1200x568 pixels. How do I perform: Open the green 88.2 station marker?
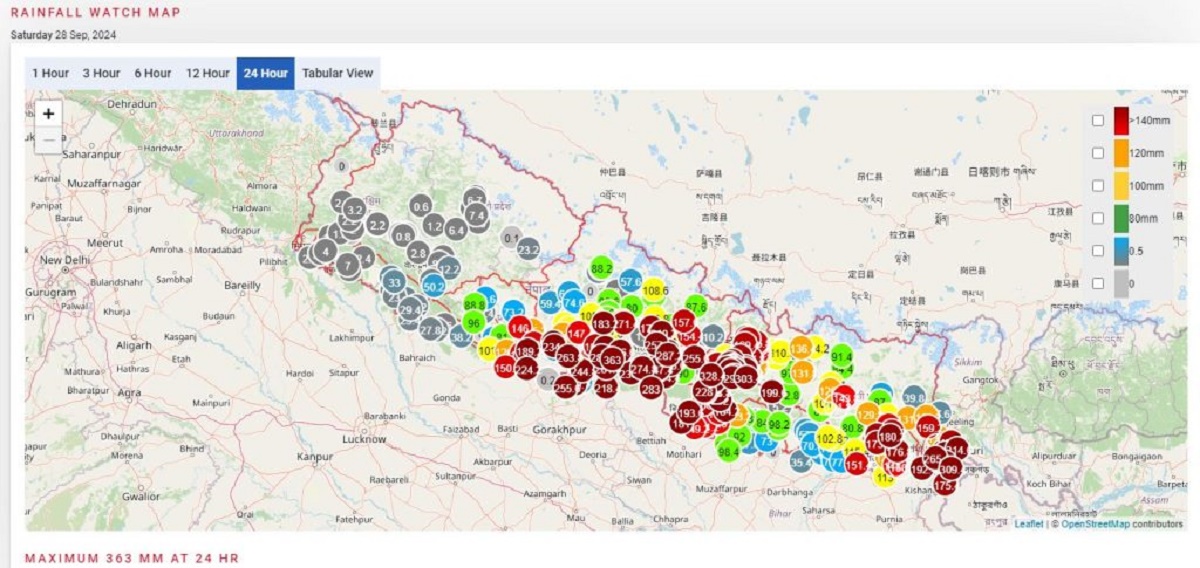point(601,269)
